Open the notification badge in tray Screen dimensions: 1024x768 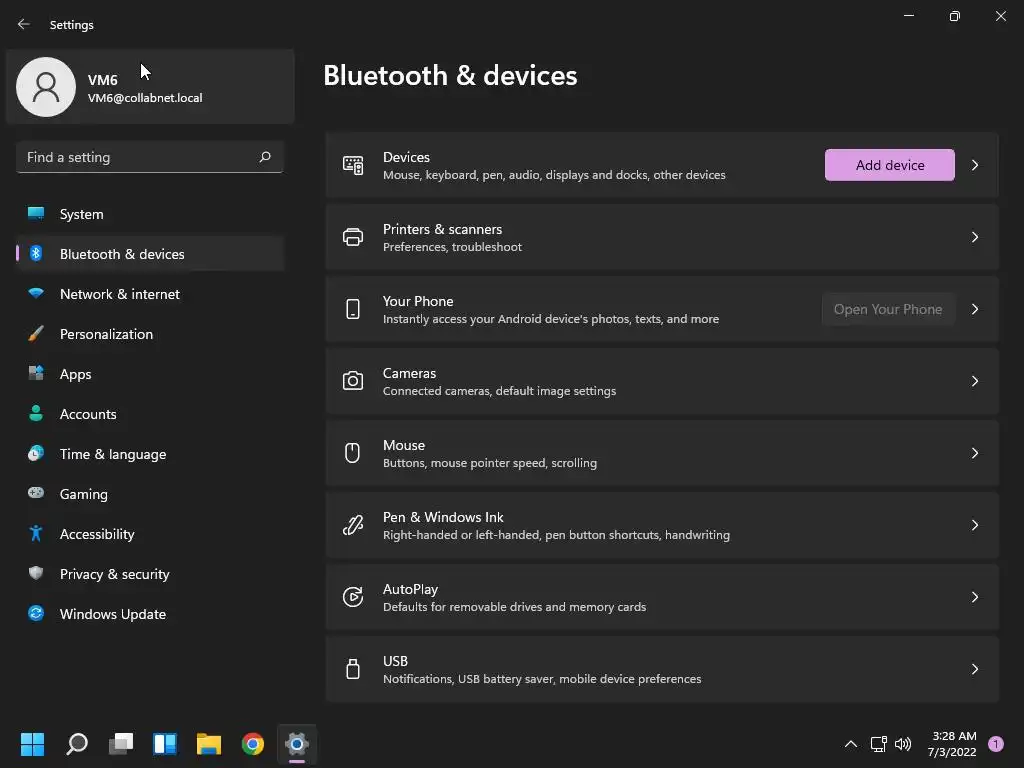[996, 743]
